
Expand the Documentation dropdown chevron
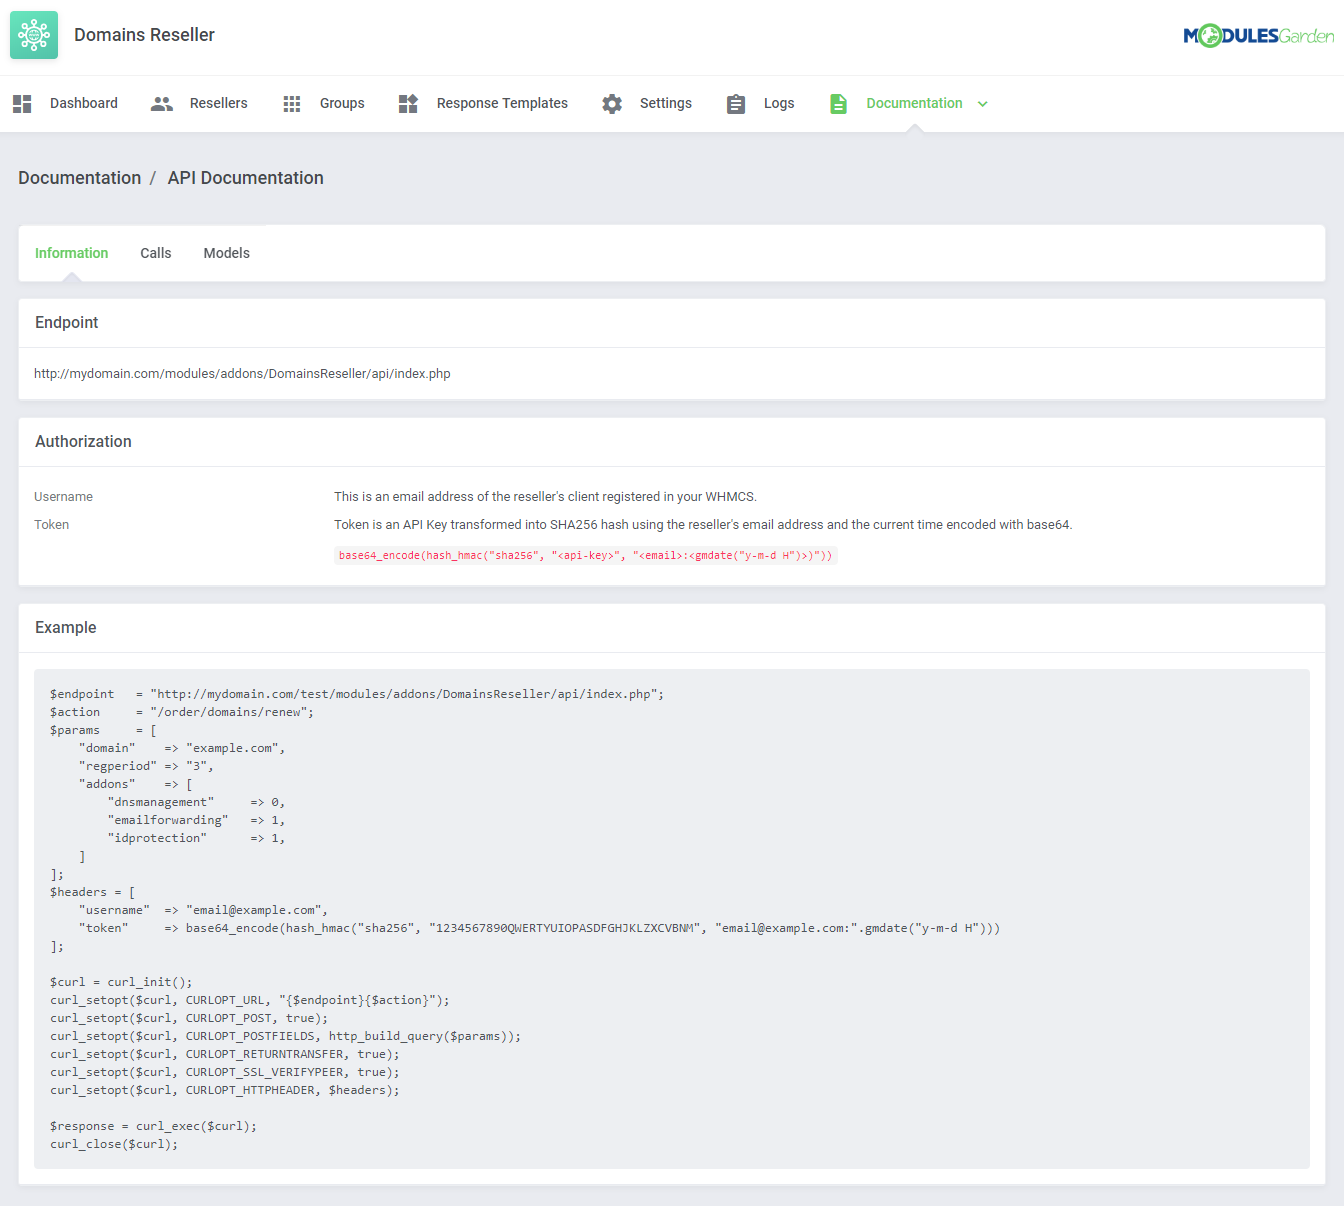click(x=983, y=103)
